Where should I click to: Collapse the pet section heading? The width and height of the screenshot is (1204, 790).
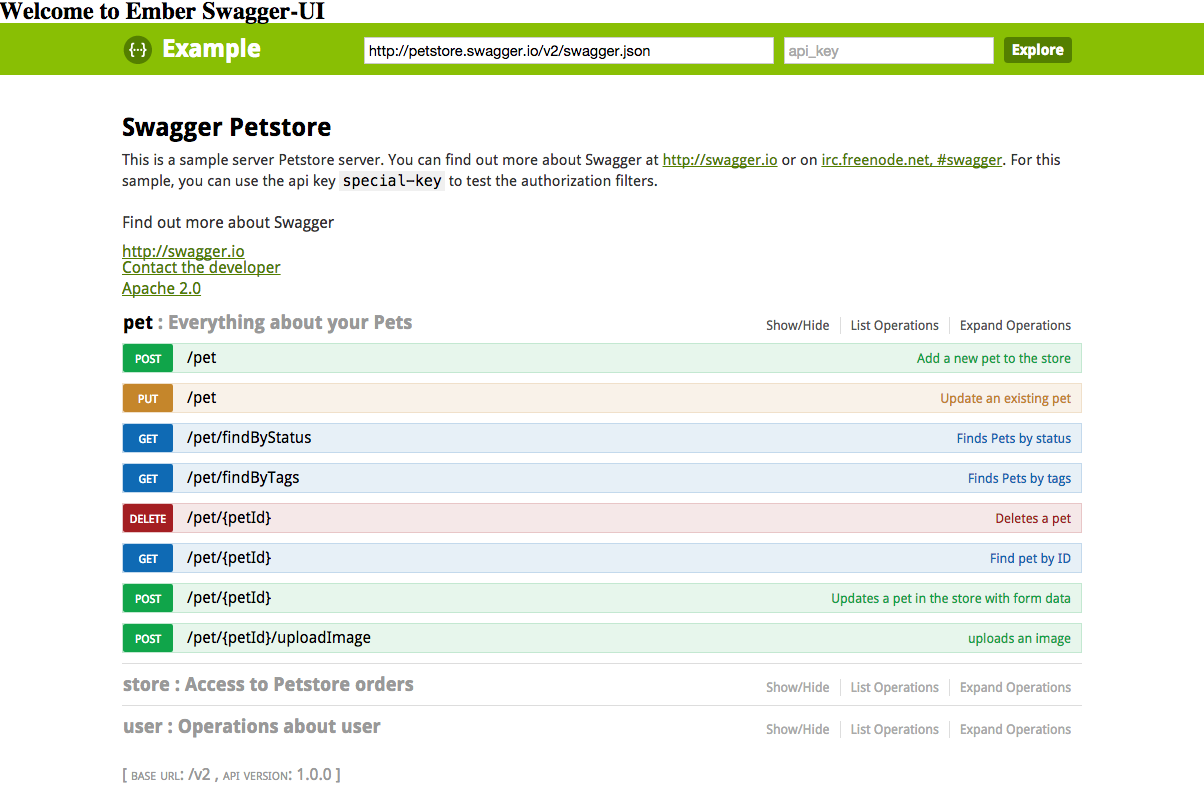tap(267, 322)
